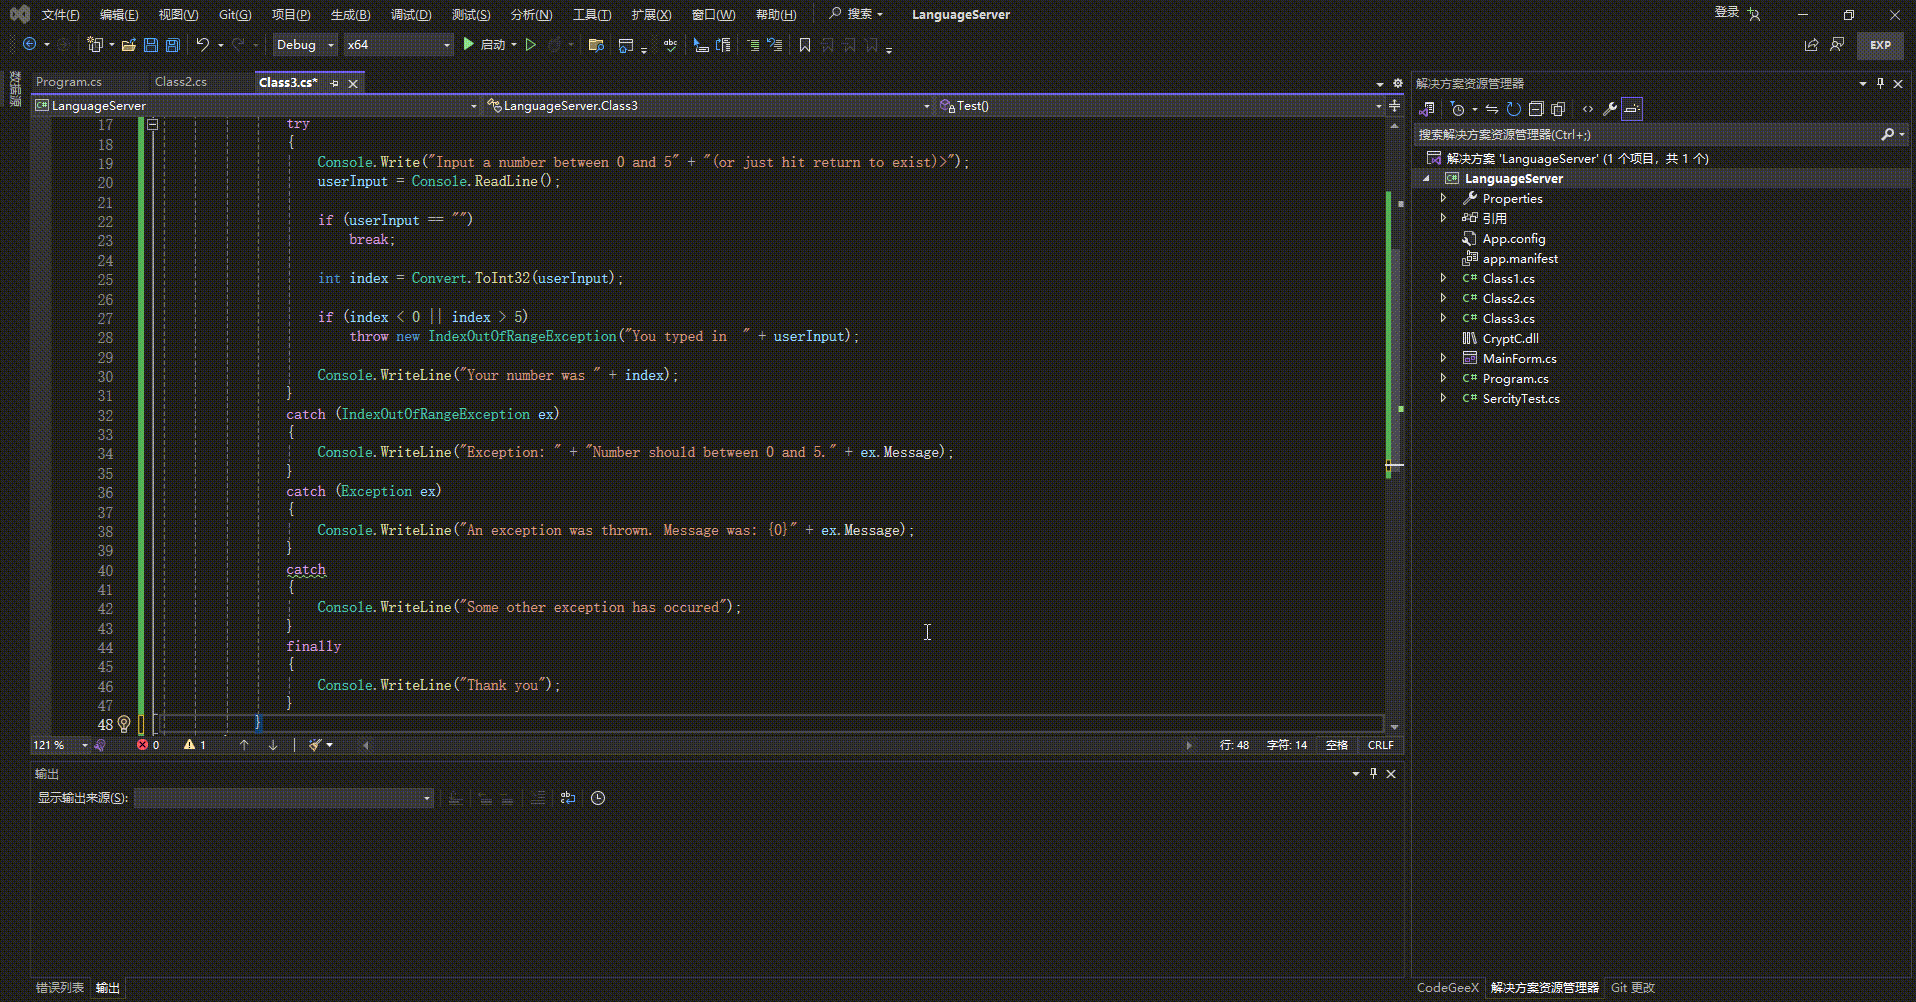Open the 121 % zoom level dropdown
Viewport: 1916px width, 1002px height.
coord(60,745)
